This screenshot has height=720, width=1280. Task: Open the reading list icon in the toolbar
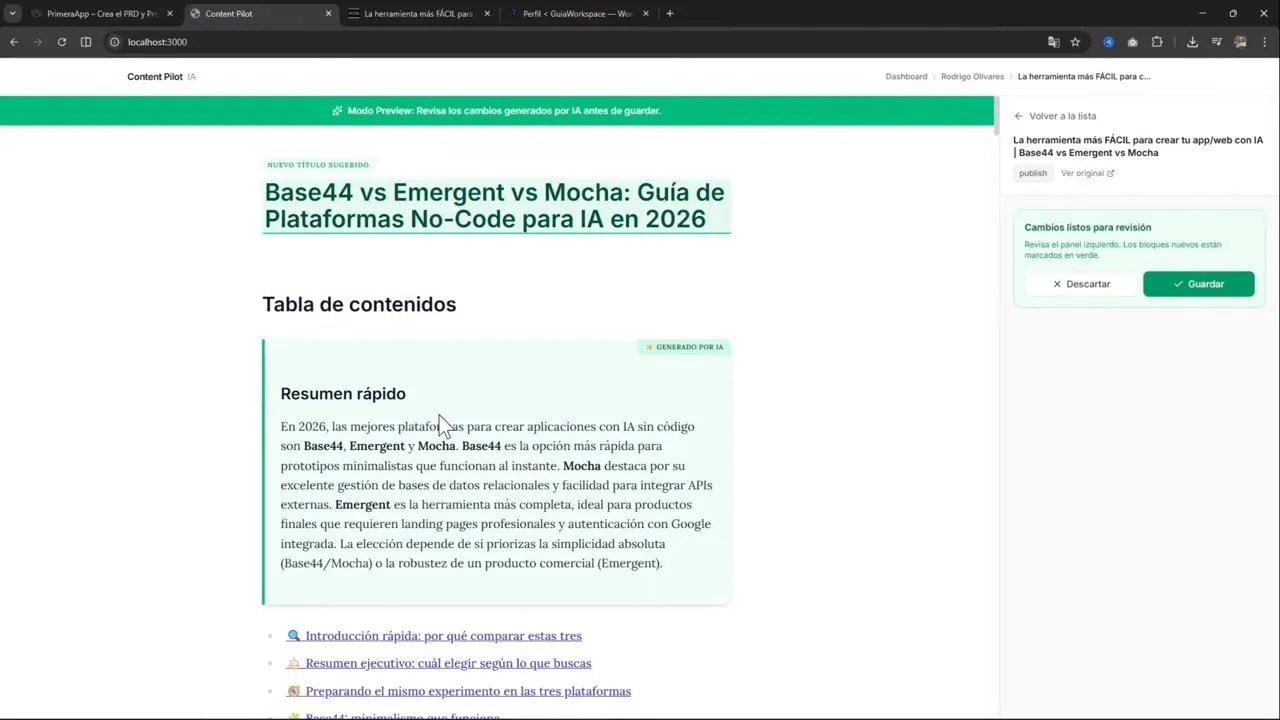pos(1217,42)
